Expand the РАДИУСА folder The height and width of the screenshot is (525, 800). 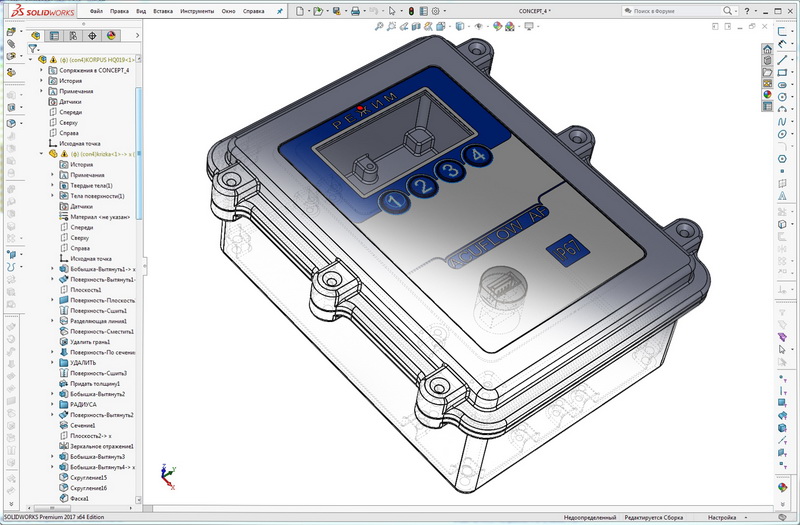[x=52, y=404]
